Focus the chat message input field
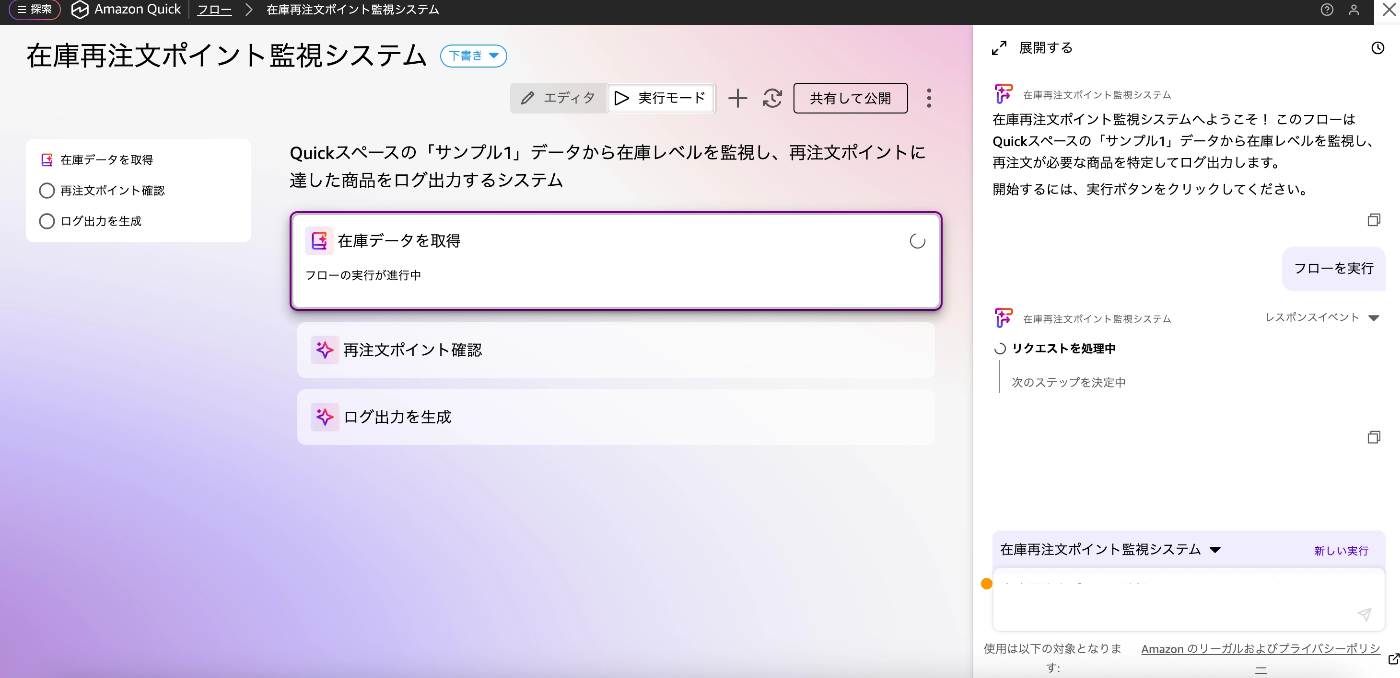1400x678 pixels. tap(1189, 600)
